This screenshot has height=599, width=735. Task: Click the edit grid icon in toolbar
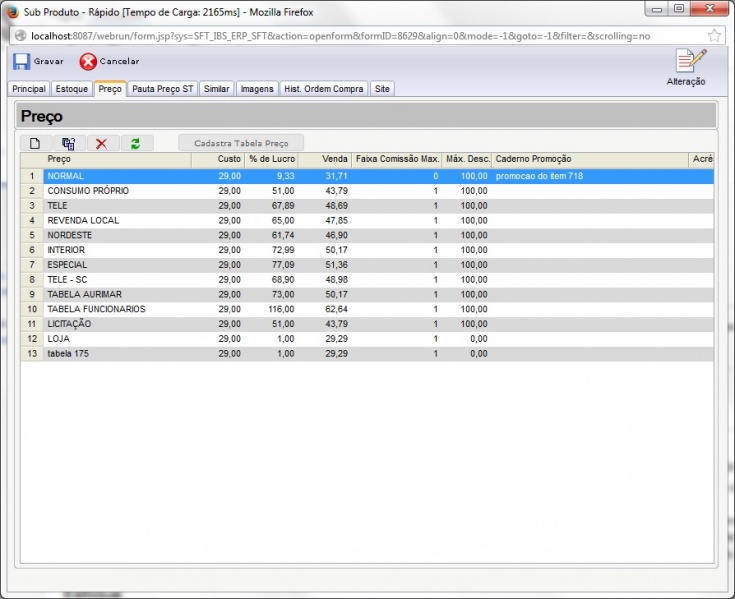click(x=69, y=143)
